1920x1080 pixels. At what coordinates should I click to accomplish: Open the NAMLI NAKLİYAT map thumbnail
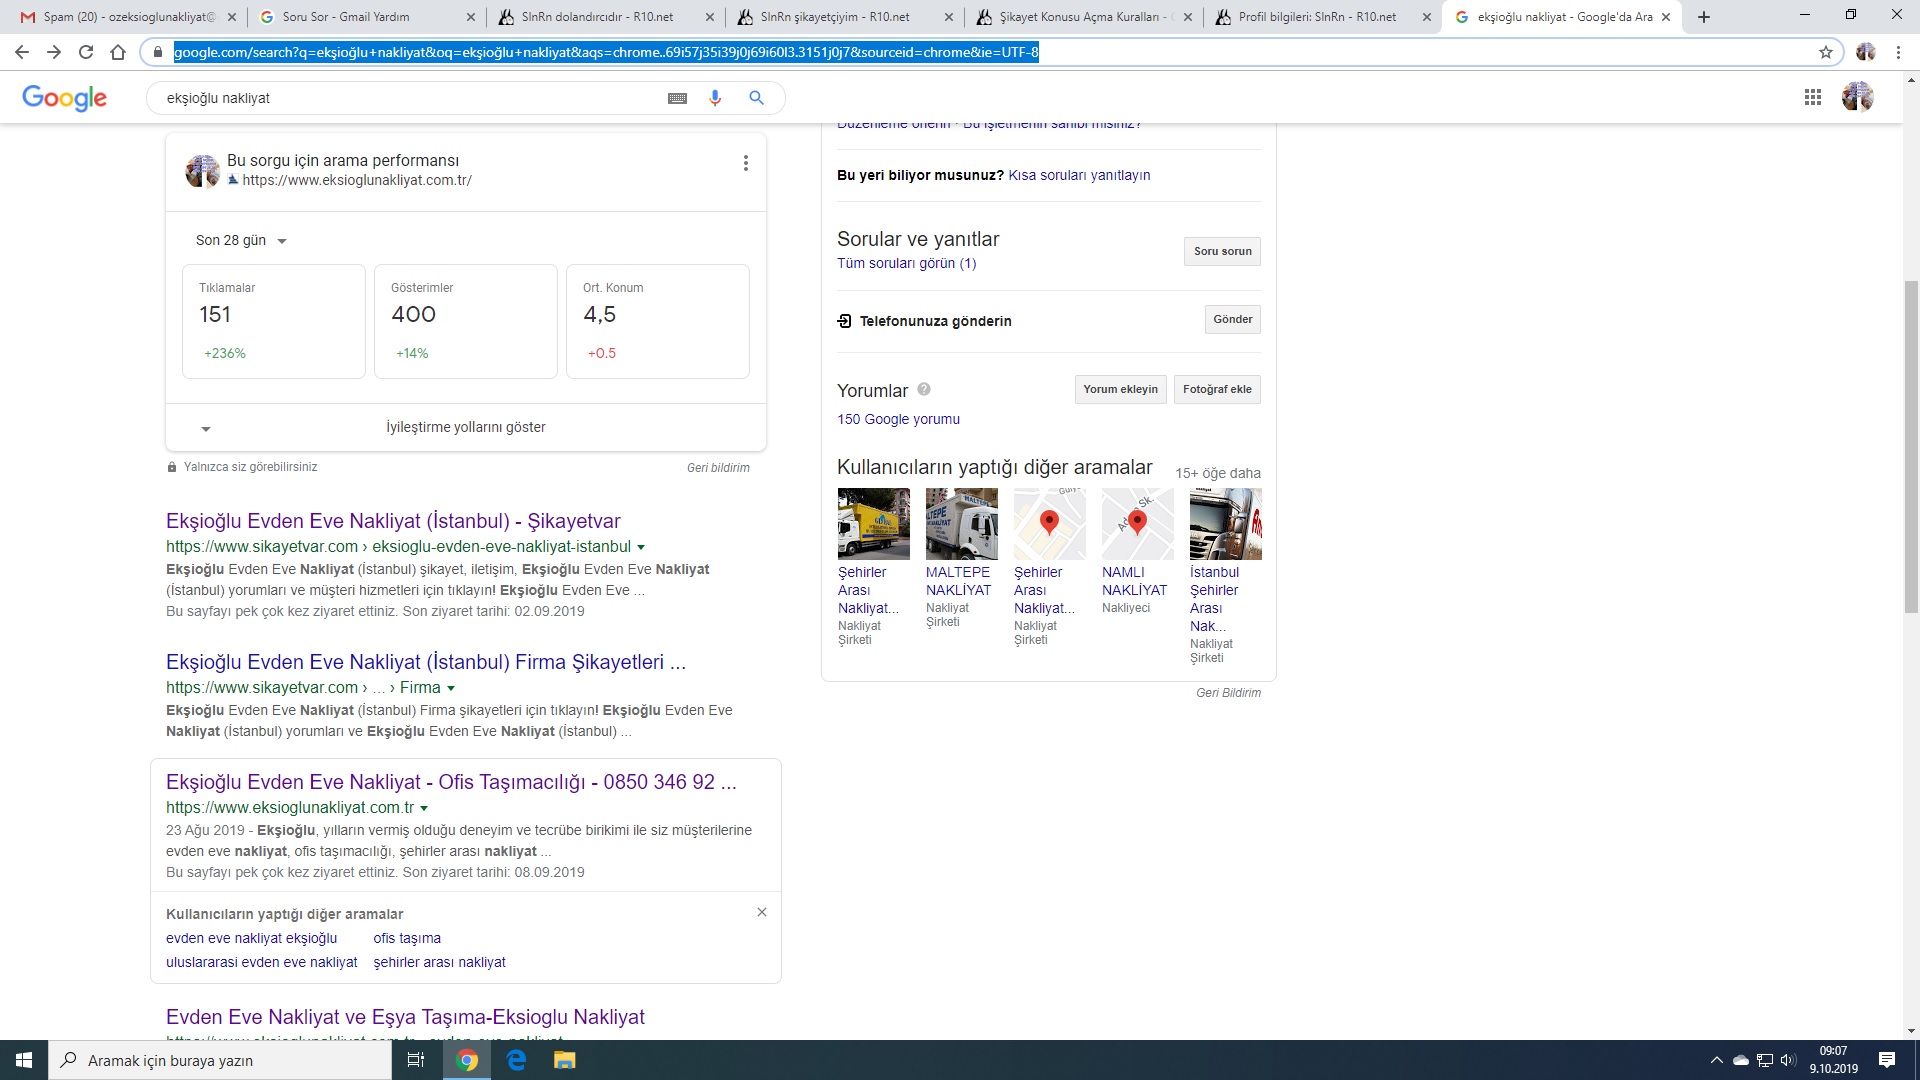[x=1137, y=524]
